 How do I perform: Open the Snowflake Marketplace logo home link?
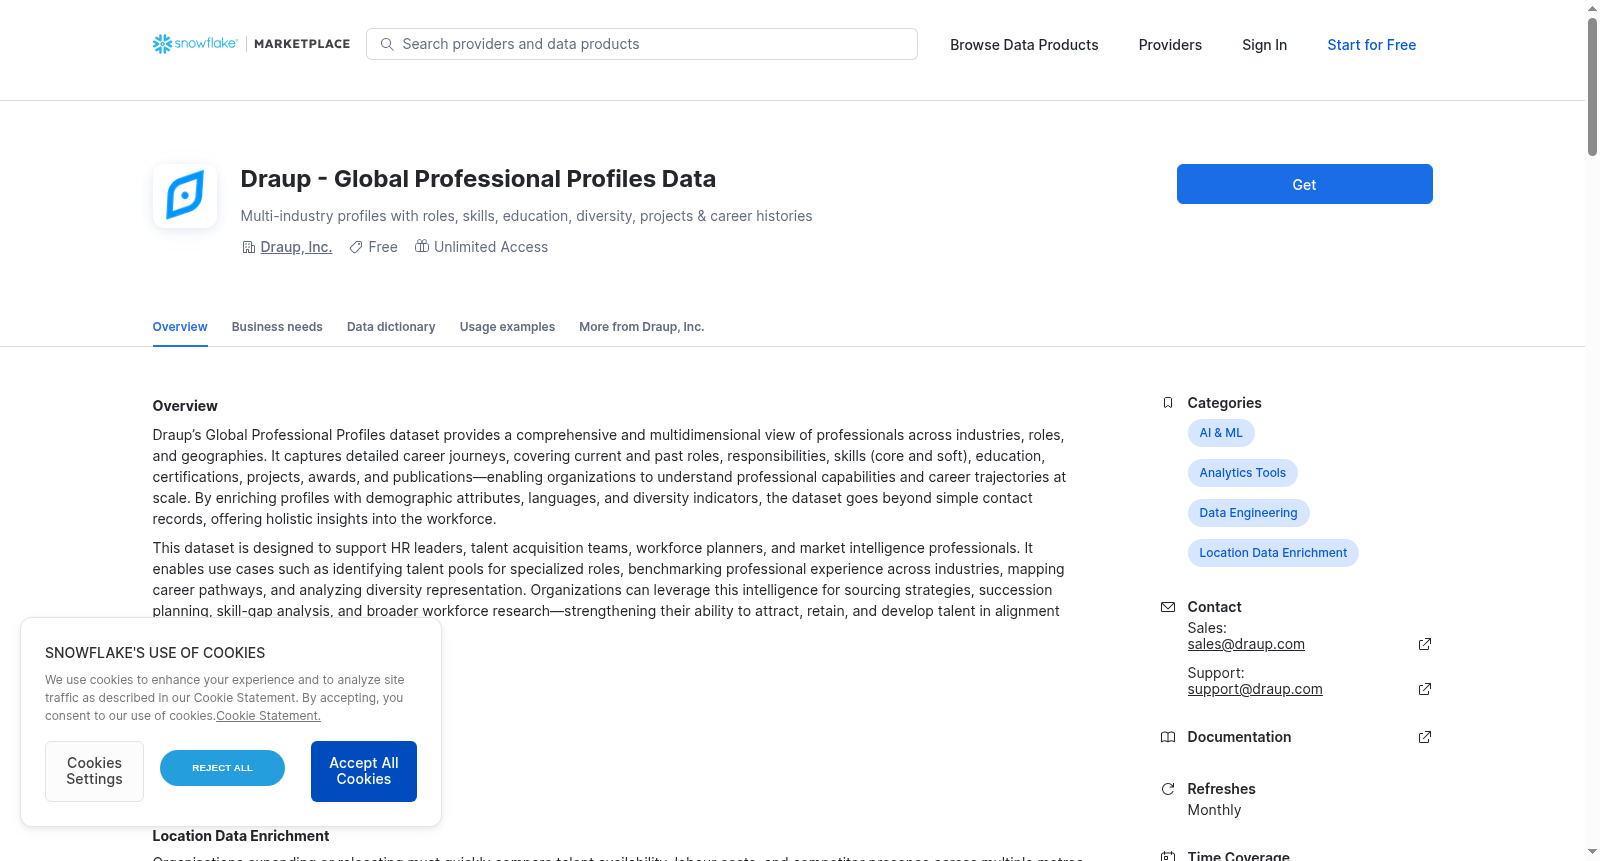pos(251,44)
